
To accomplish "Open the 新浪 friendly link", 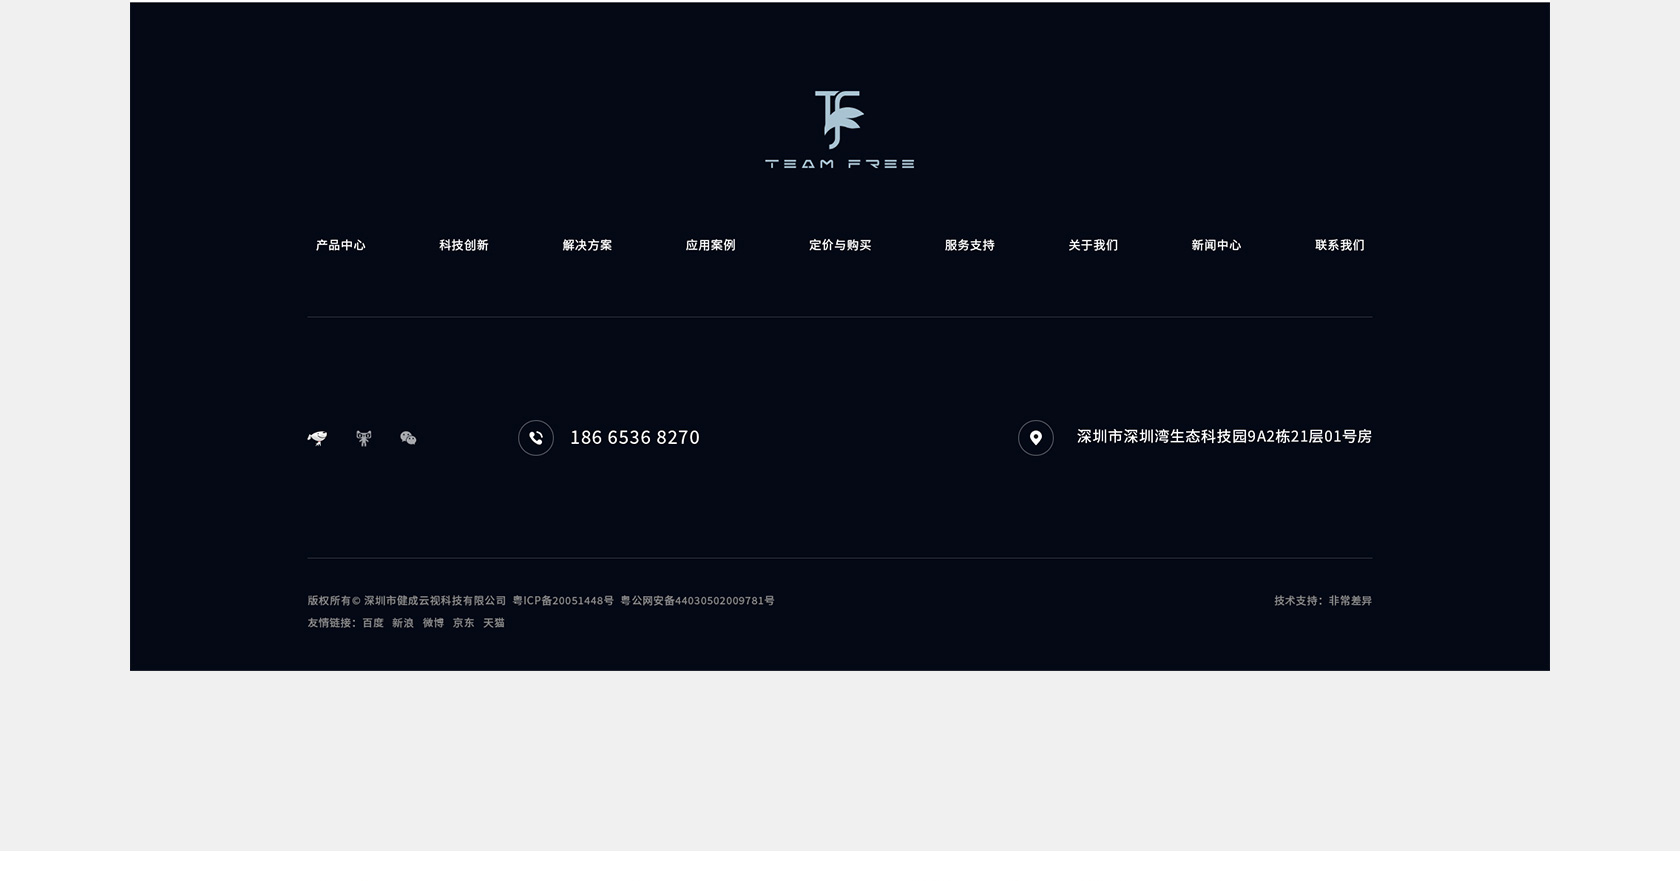I will pyautogui.click(x=403, y=623).
